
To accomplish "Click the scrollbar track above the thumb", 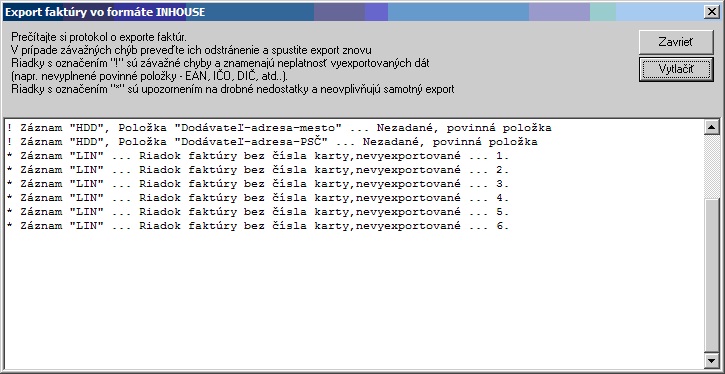I will point(711,166).
